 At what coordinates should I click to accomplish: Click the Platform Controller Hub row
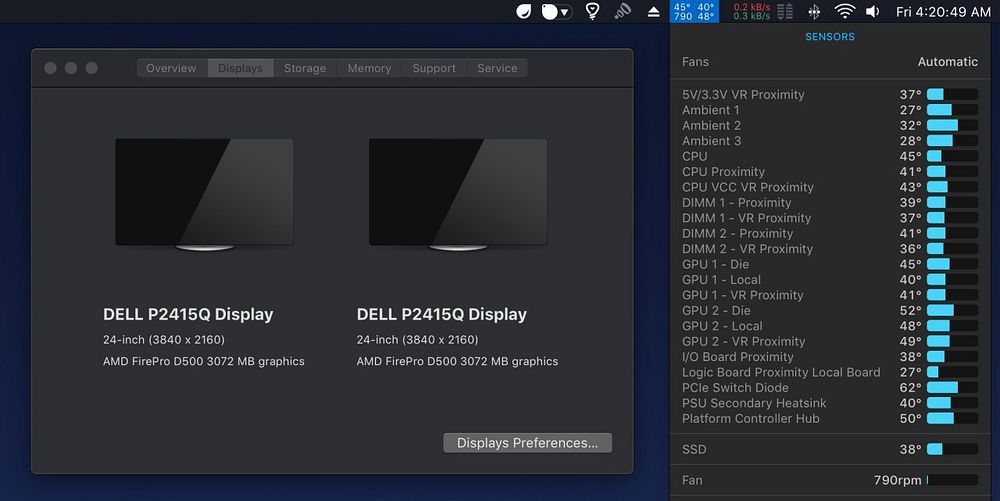coord(830,419)
